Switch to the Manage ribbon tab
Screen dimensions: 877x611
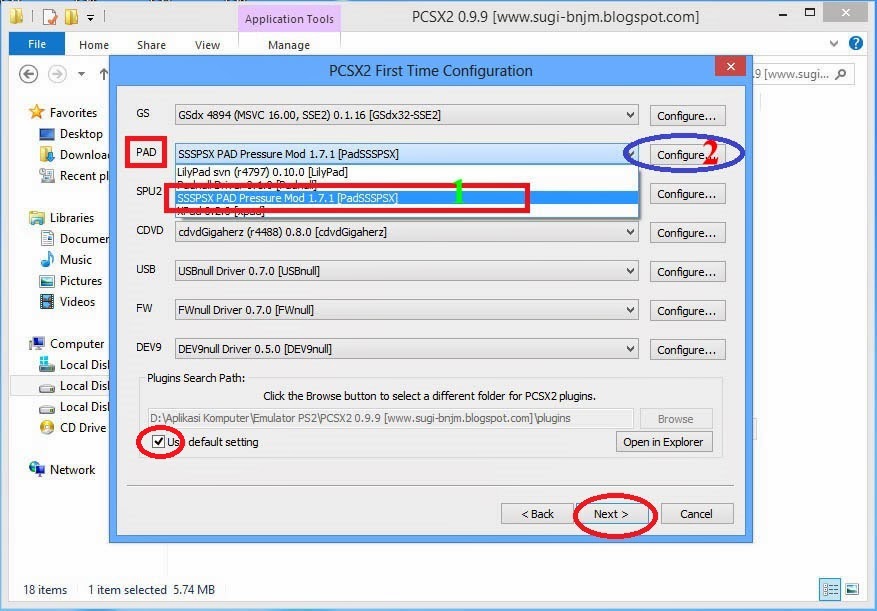point(289,45)
